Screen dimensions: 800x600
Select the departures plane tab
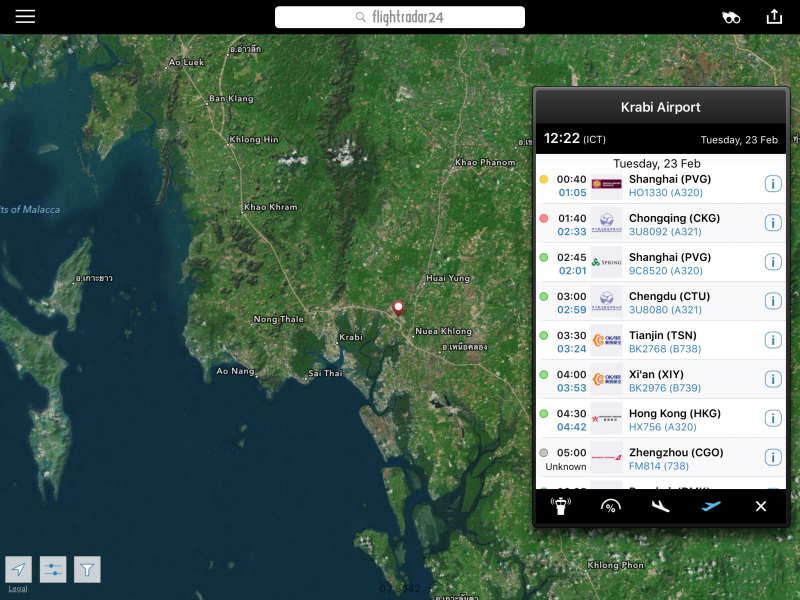point(710,506)
